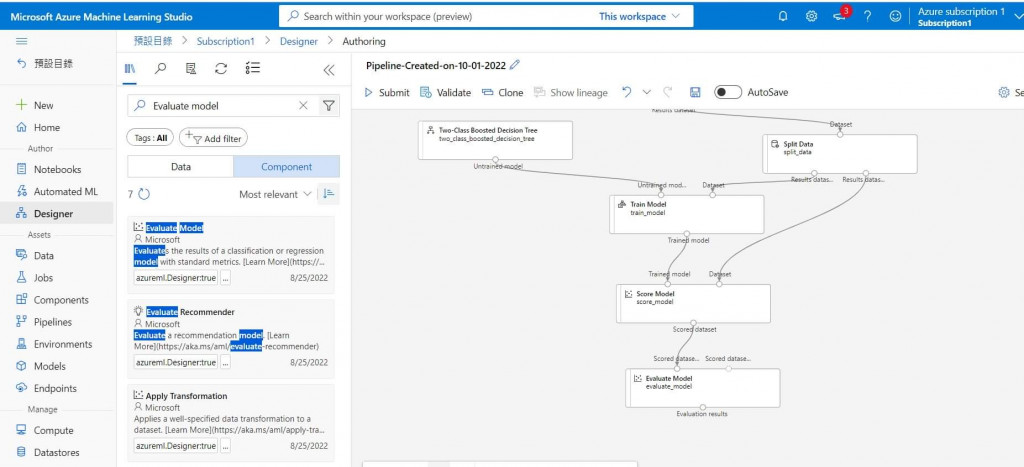Click the Add filter button
The image size is (1024, 467).
coord(214,138)
